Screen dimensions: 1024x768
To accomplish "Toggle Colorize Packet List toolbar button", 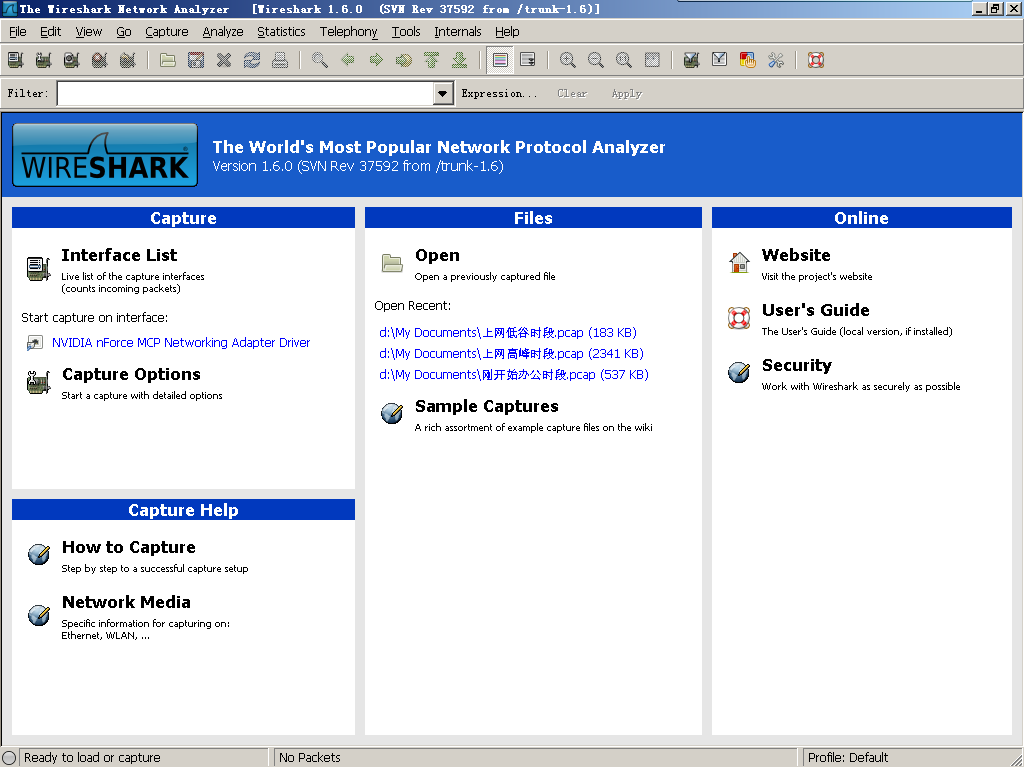I will coord(500,60).
